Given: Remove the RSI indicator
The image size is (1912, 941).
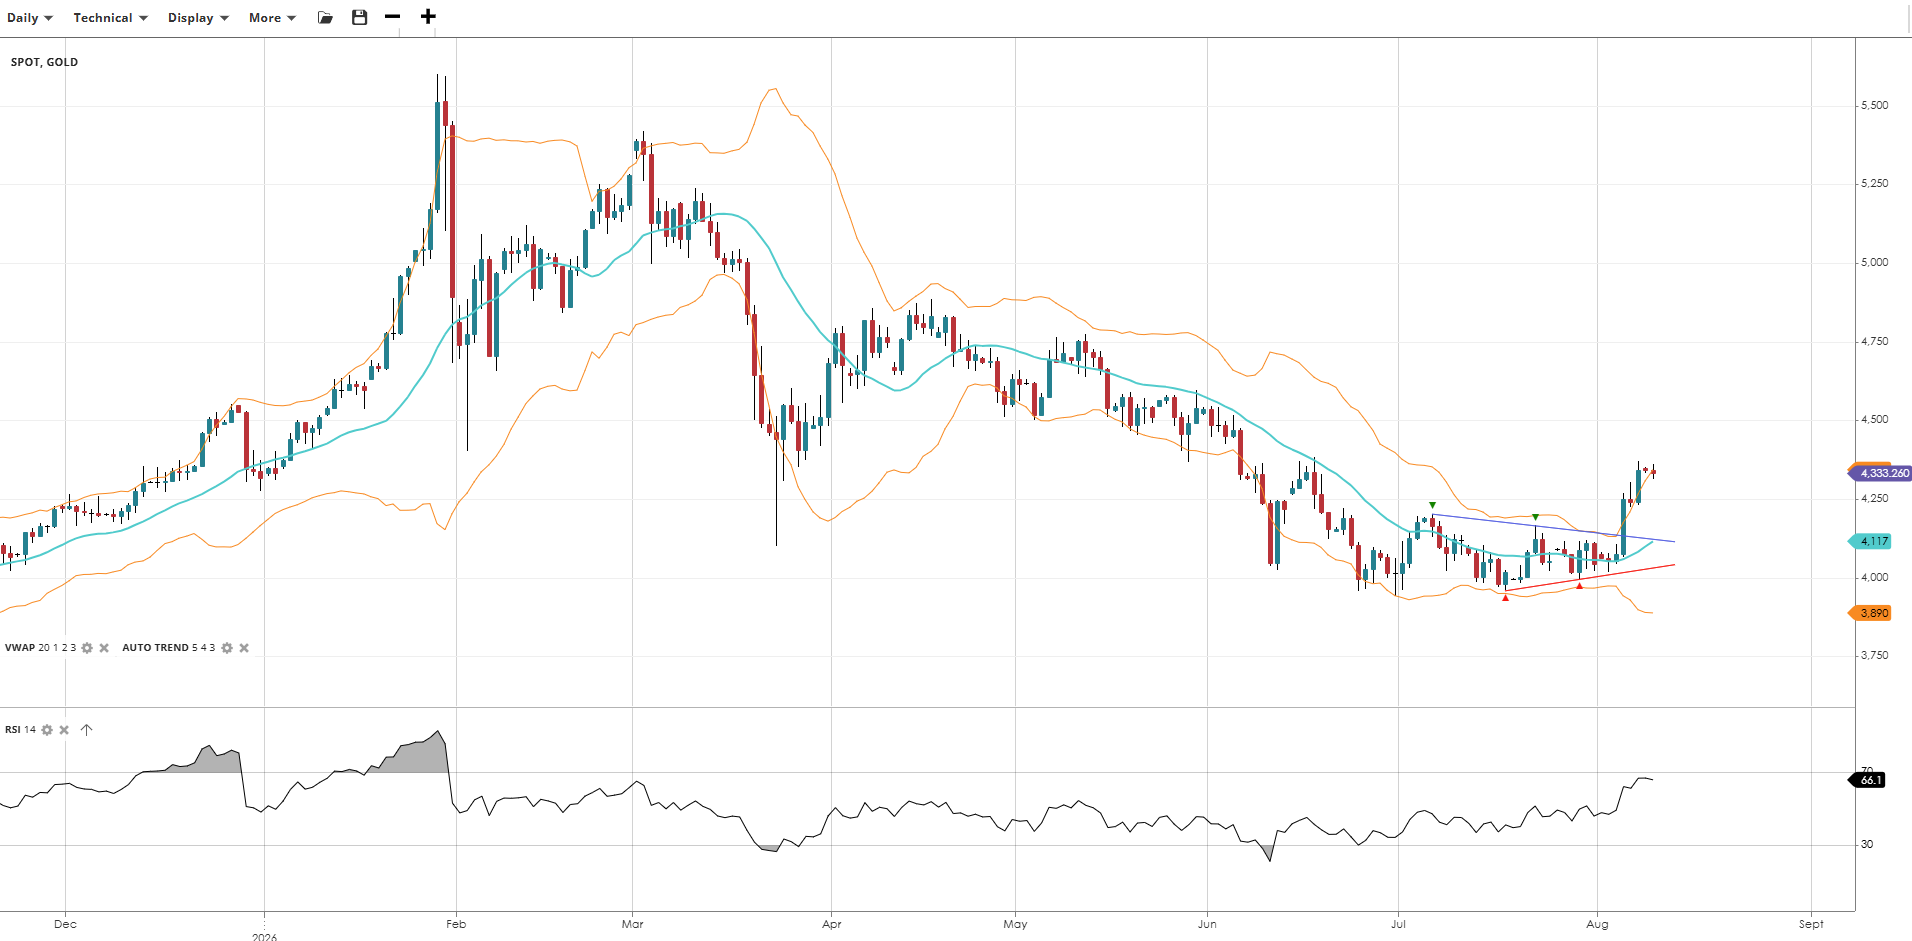Looking at the screenshot, I should 64,730.
